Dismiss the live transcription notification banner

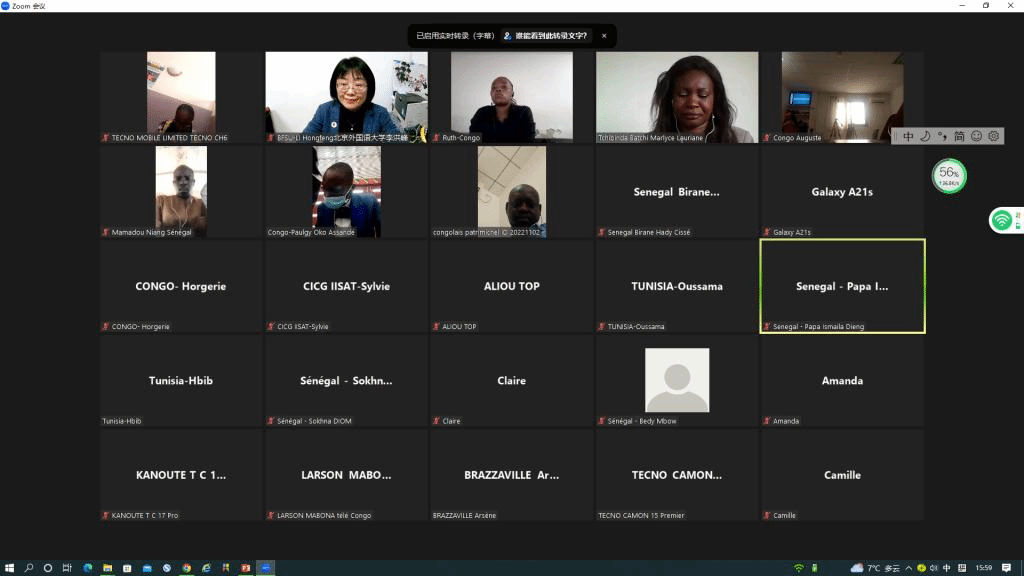point(603,36)
